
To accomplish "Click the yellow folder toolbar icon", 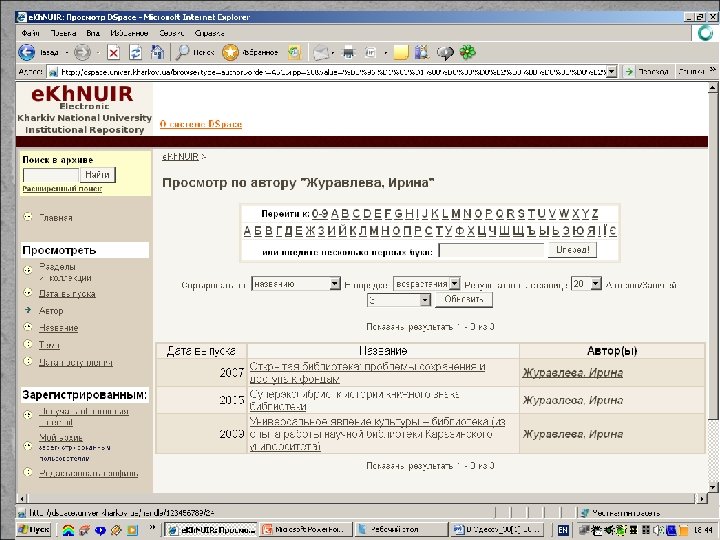I will point(401,52).
